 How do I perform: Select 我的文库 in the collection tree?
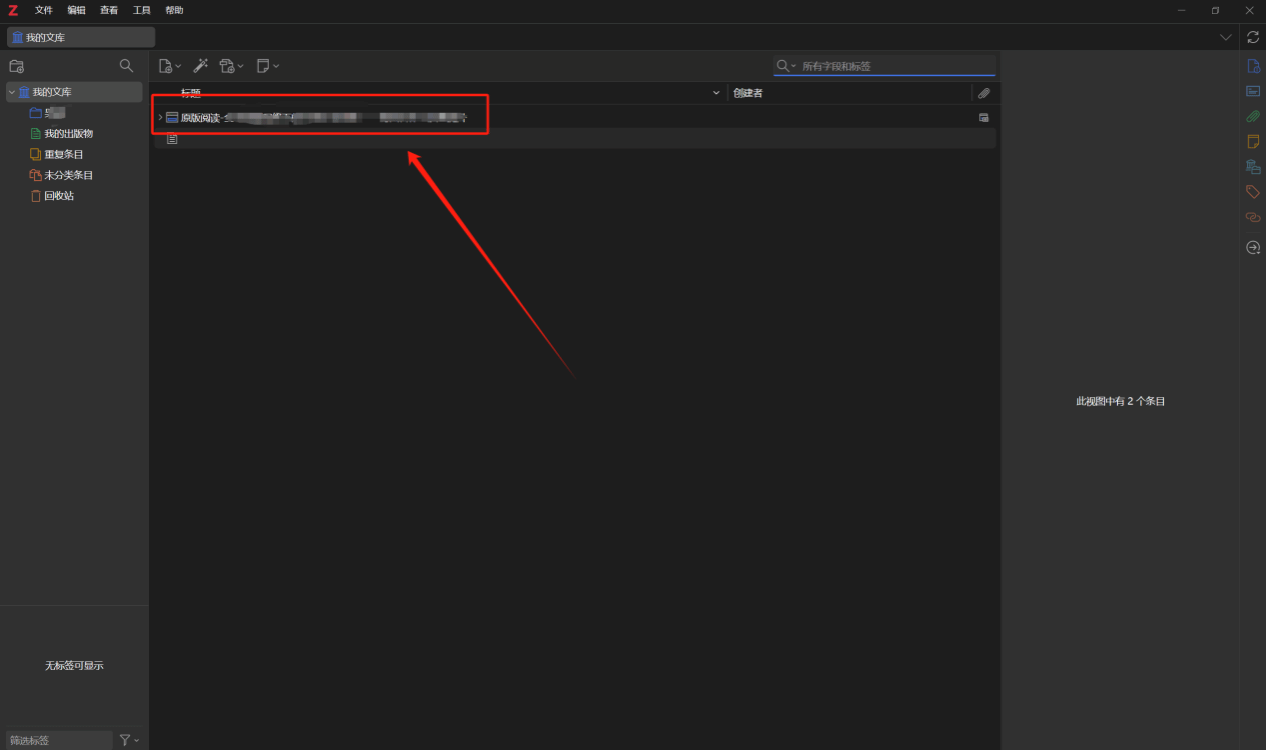click(75, 92)
